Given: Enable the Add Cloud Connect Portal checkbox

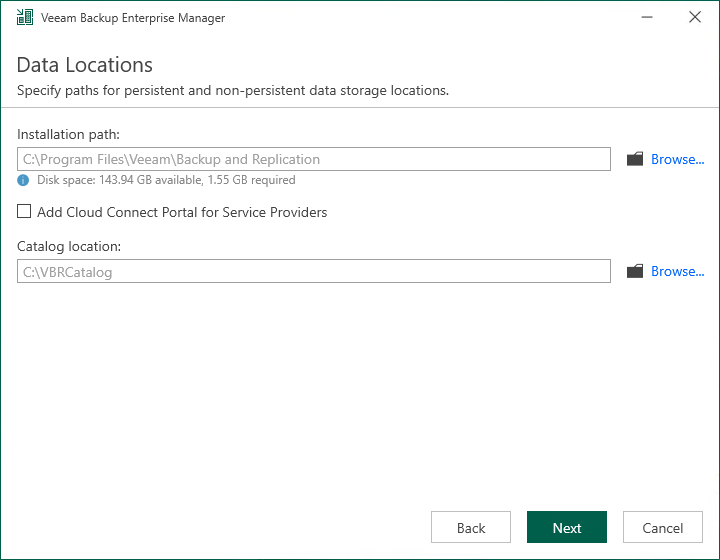Looking at the screenshot, I should click(24, 212).
